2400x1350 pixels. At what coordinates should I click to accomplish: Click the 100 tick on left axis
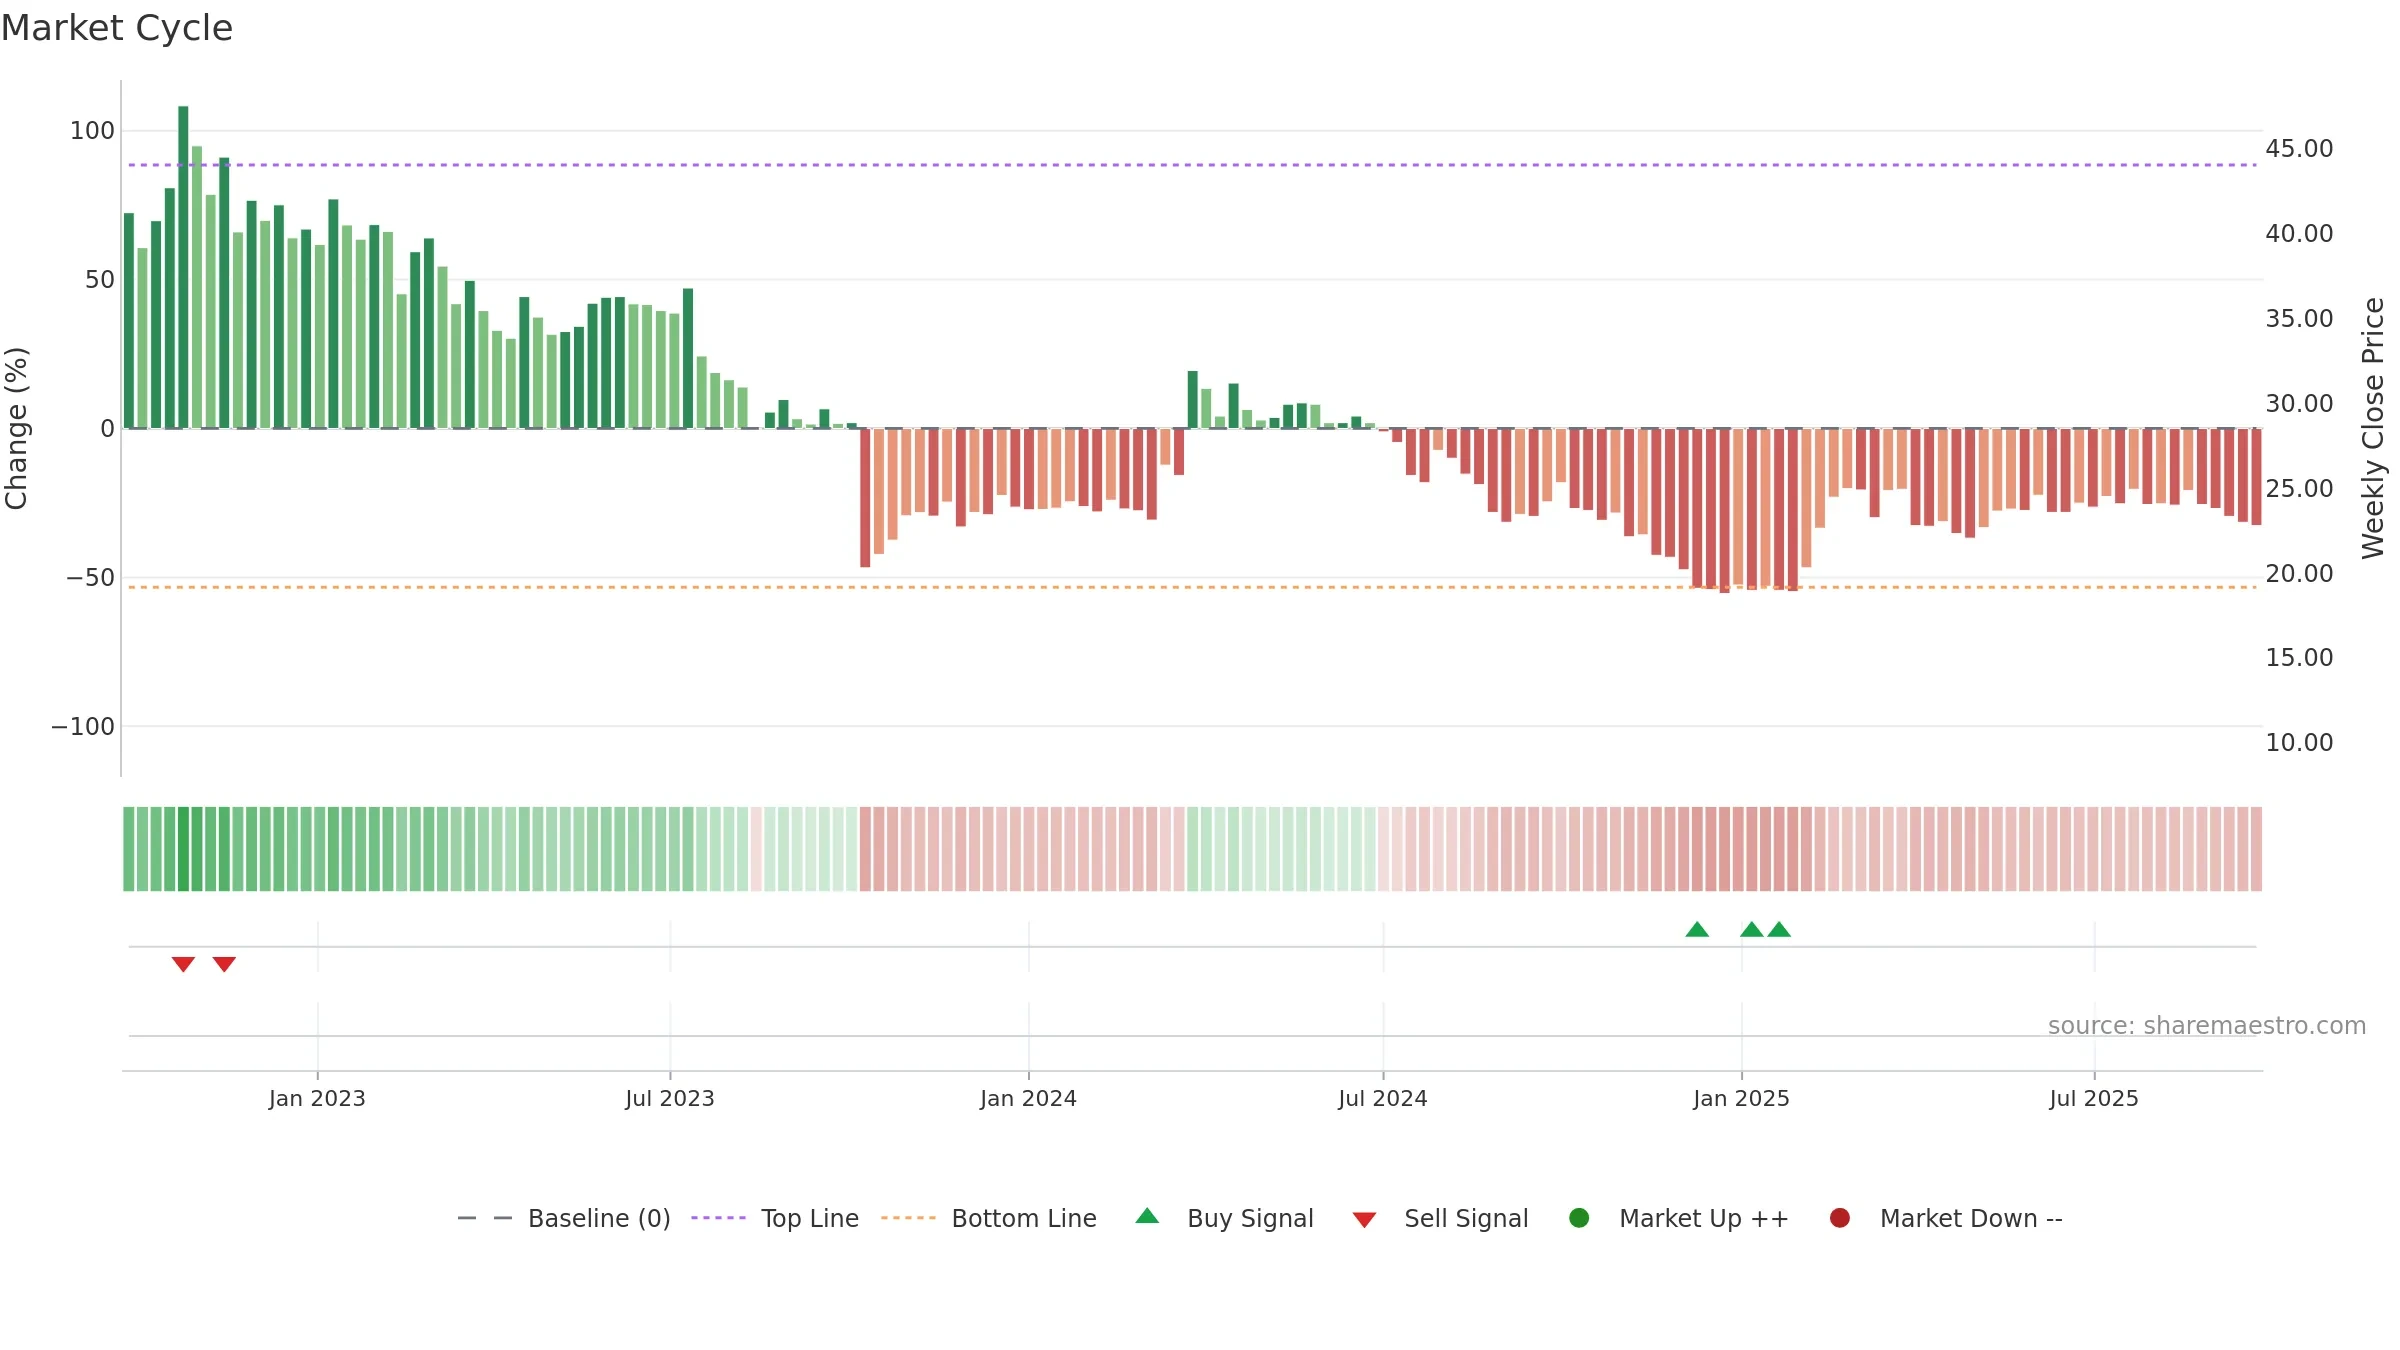(x=92, y=130)
